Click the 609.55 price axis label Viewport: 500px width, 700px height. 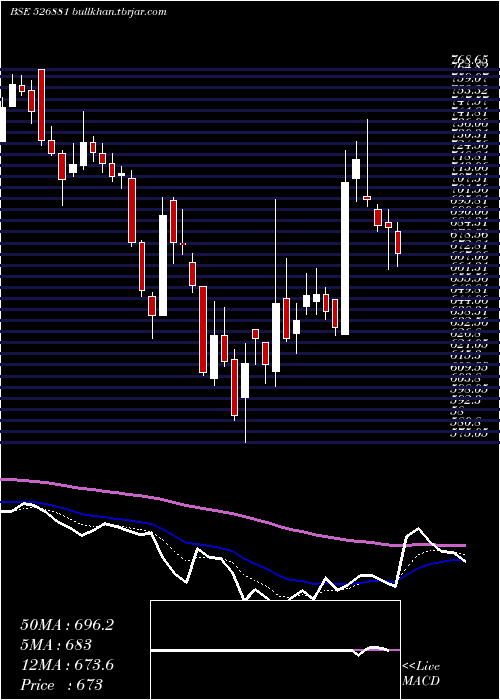(x=469, y=367)
